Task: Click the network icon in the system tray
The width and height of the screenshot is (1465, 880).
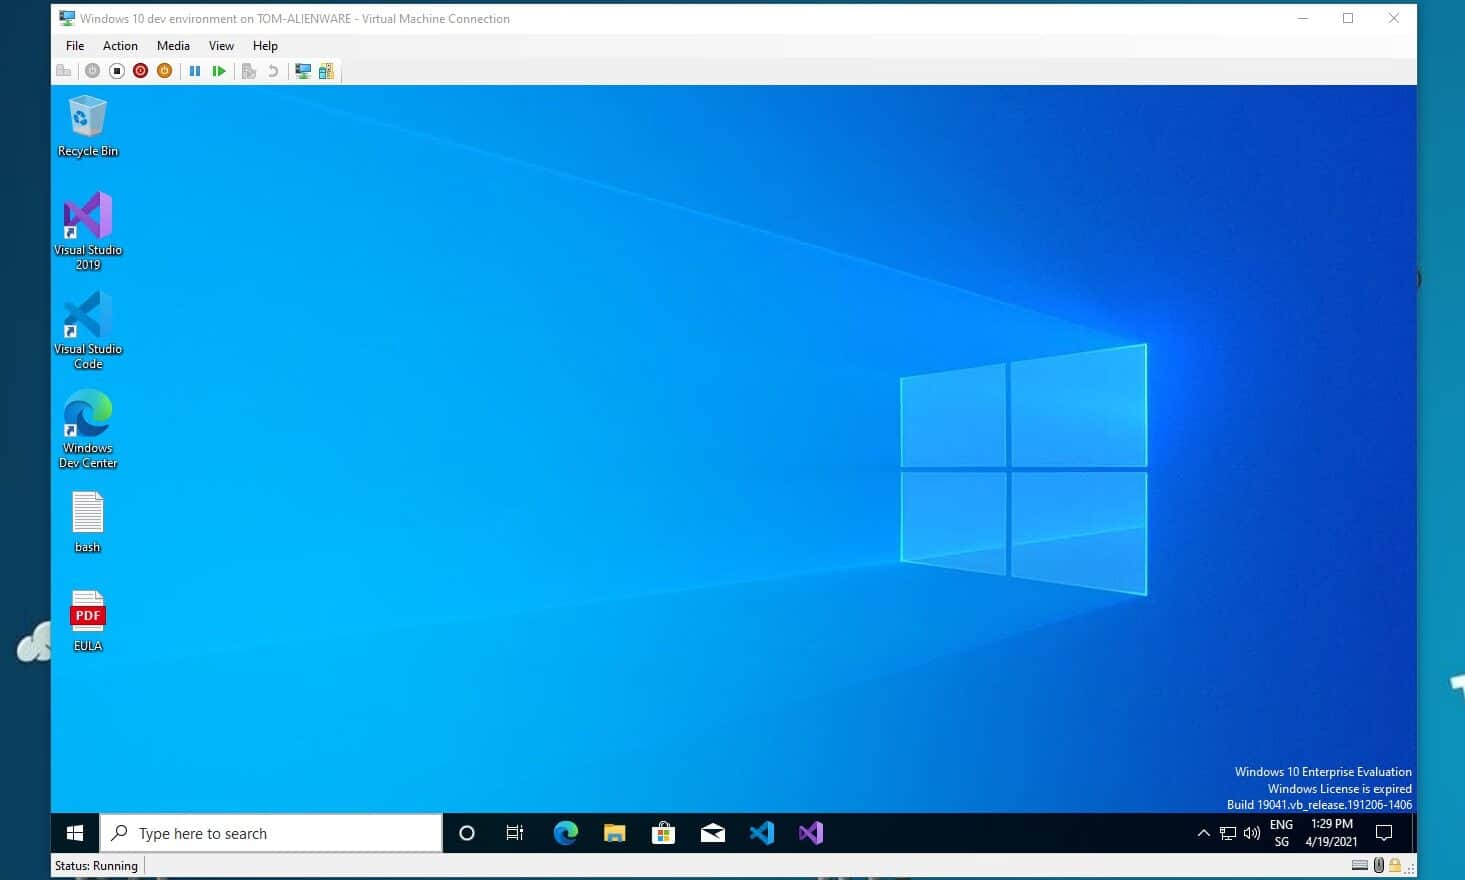Action: [1228, 833]
